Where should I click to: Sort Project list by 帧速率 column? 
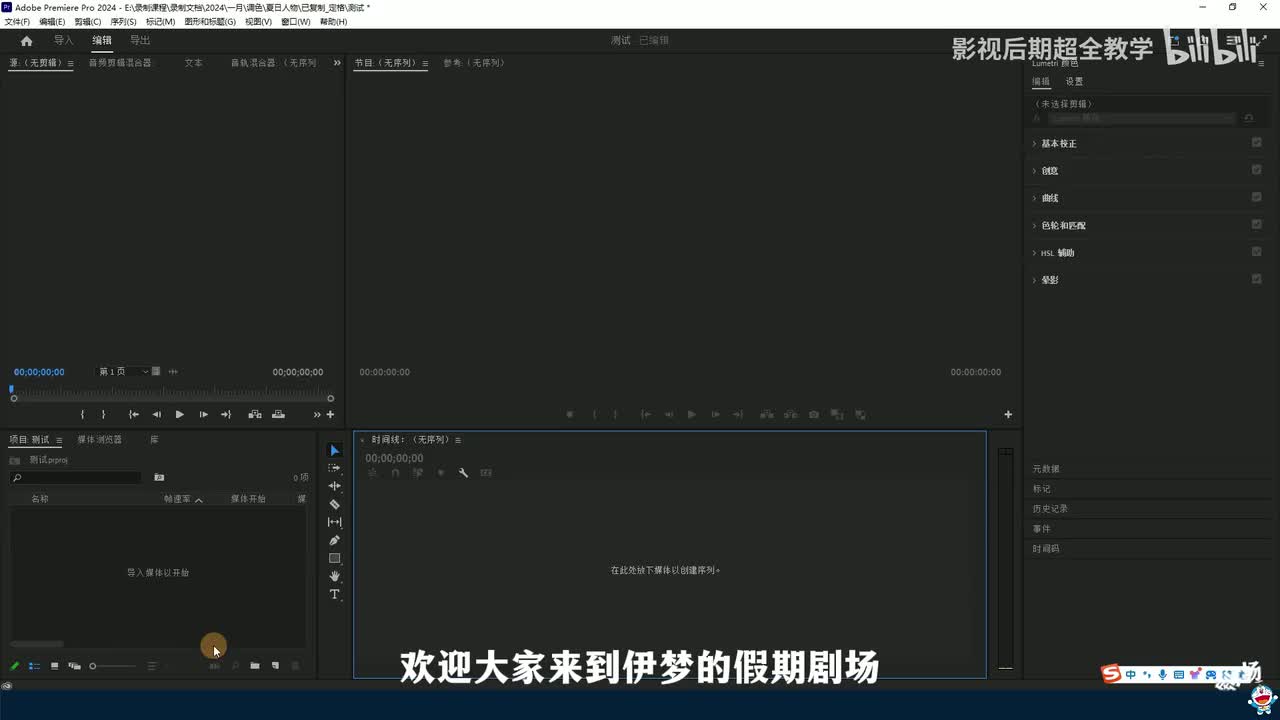pyautogui.click(x=177, y=499)
